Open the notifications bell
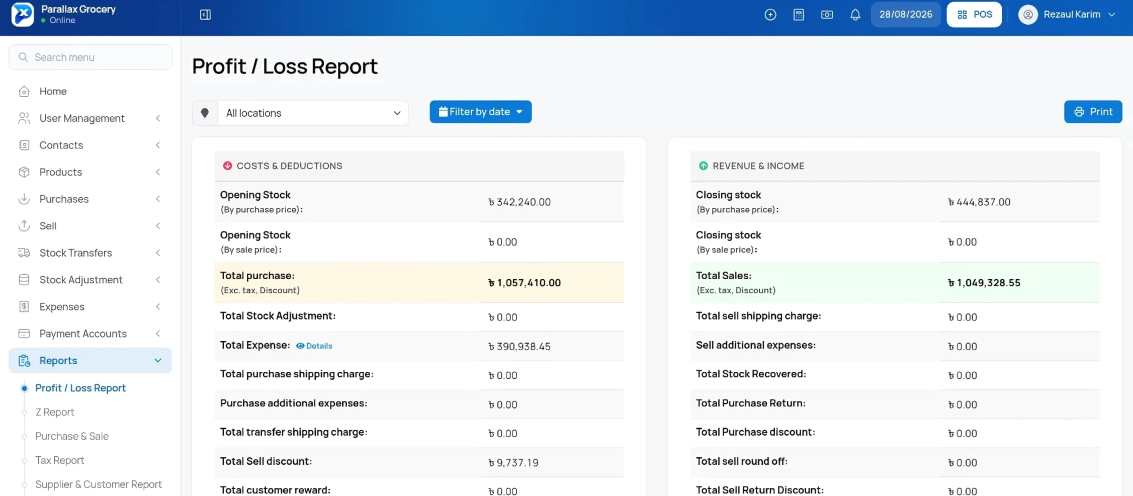1133x496 pixels. click(856, 14)
